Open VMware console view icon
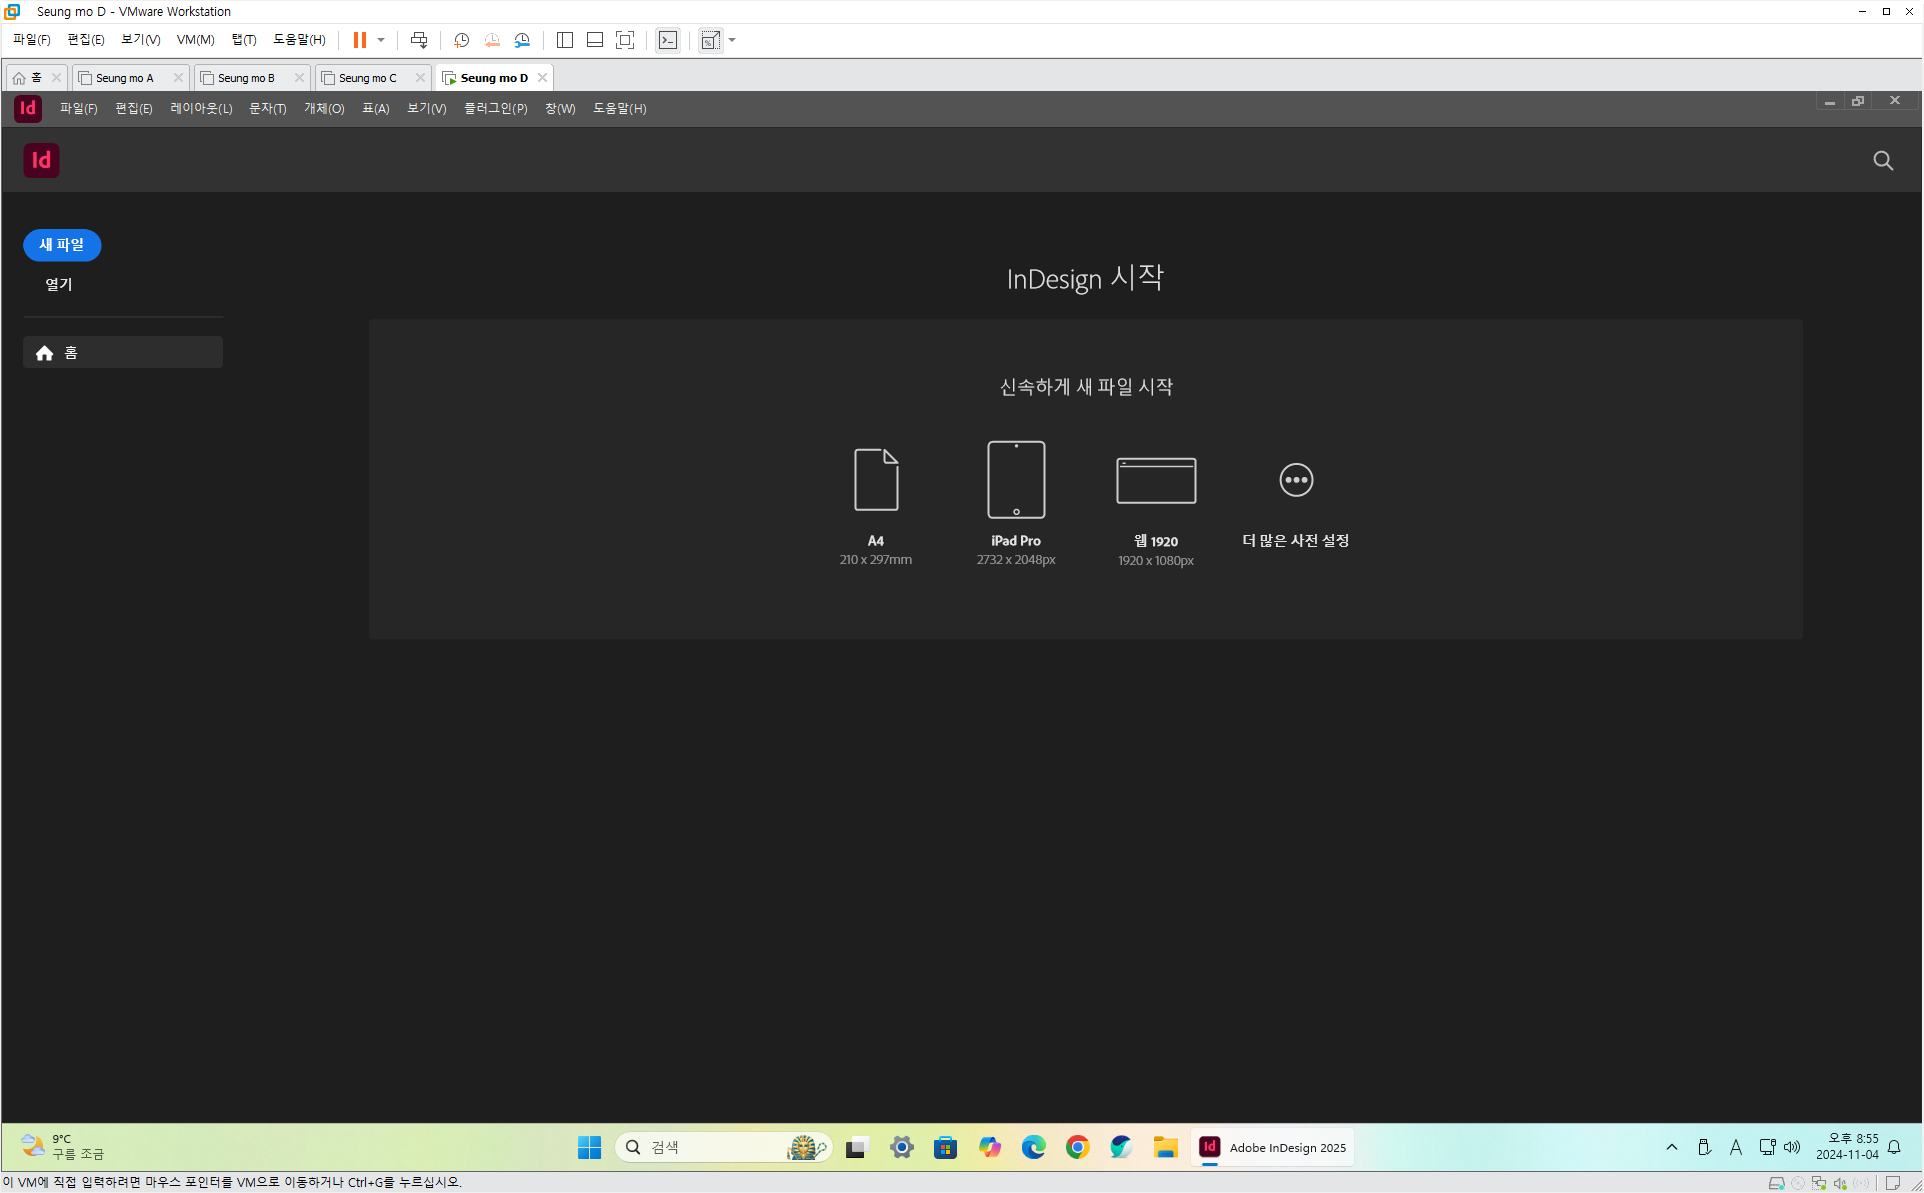Viewport: 1924px width, 1193px height. pos(667,40)
